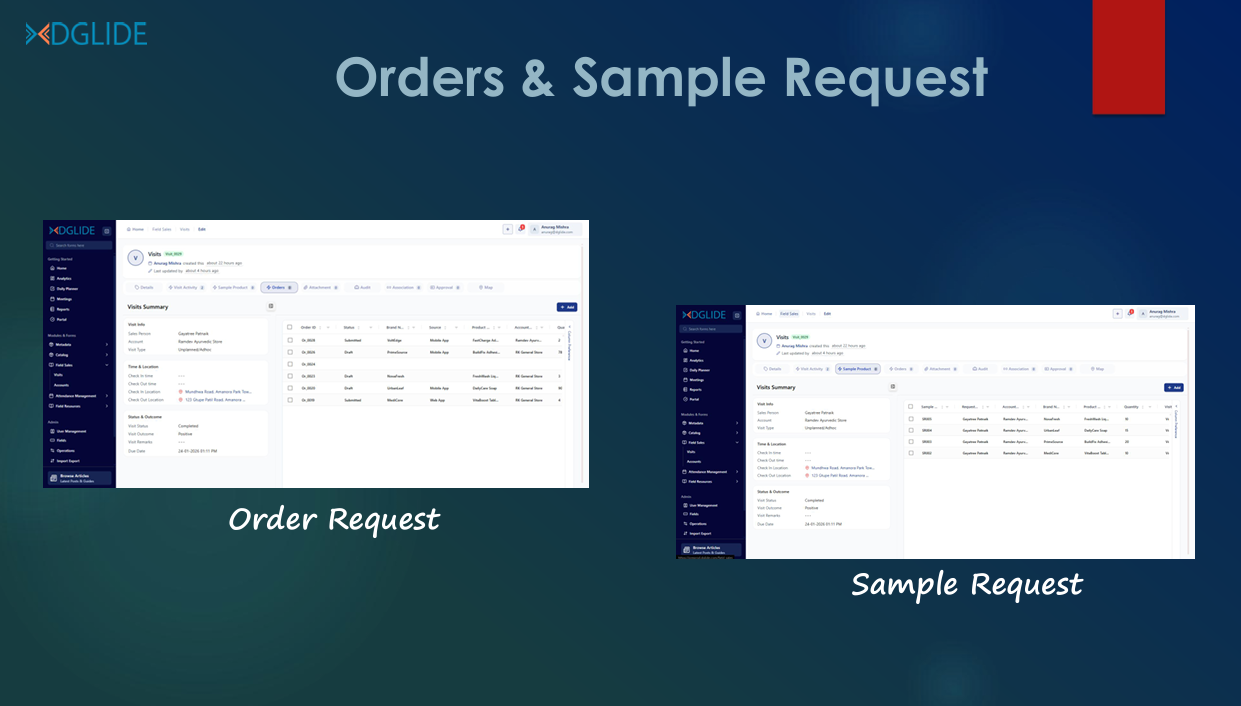Click Search forms field in Sample Request screenshot
This screenshot has height=706, width=1241.
click(711, 329)
